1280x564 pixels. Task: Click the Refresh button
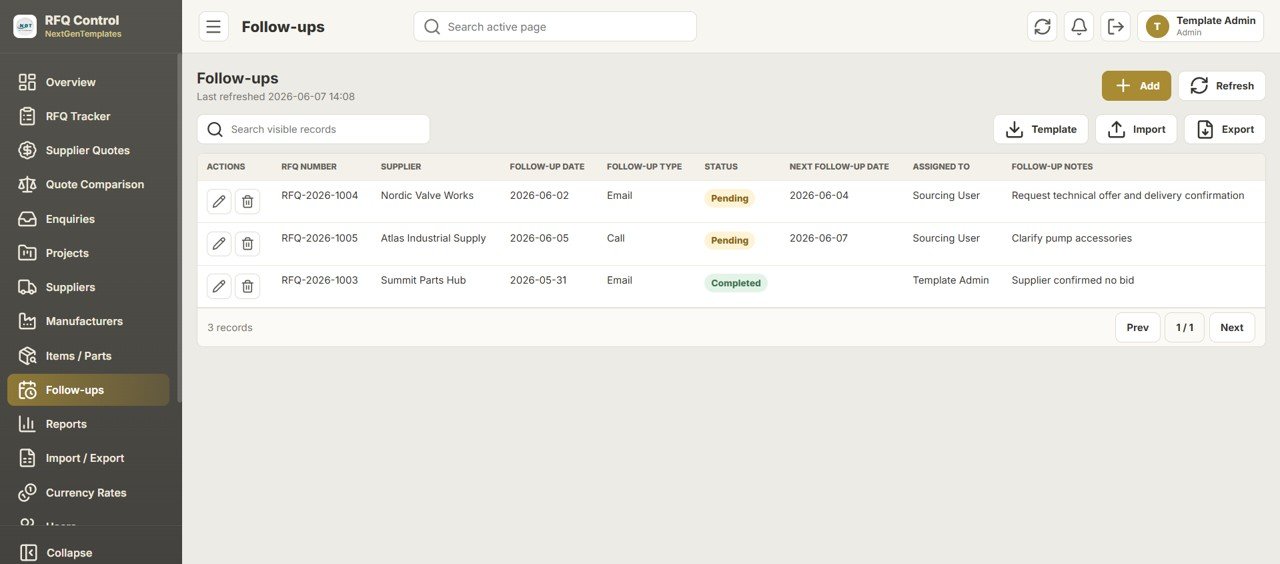click(1221, 86)
